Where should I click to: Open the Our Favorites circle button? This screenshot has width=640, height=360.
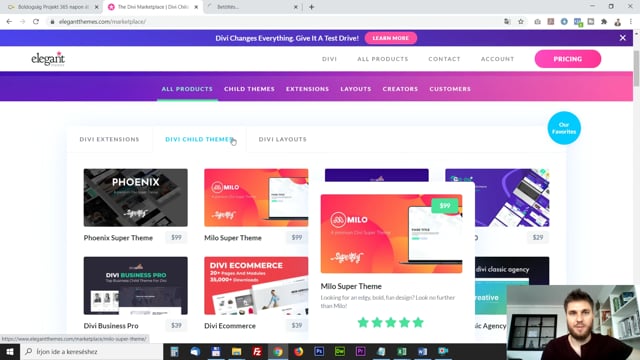(x=564, y=128)
